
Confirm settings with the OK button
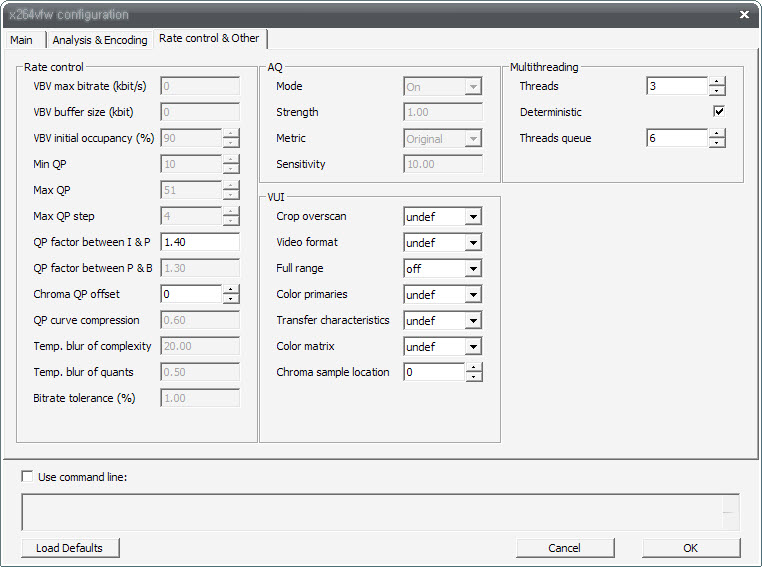pyautogui.click(x=691, y=548)
